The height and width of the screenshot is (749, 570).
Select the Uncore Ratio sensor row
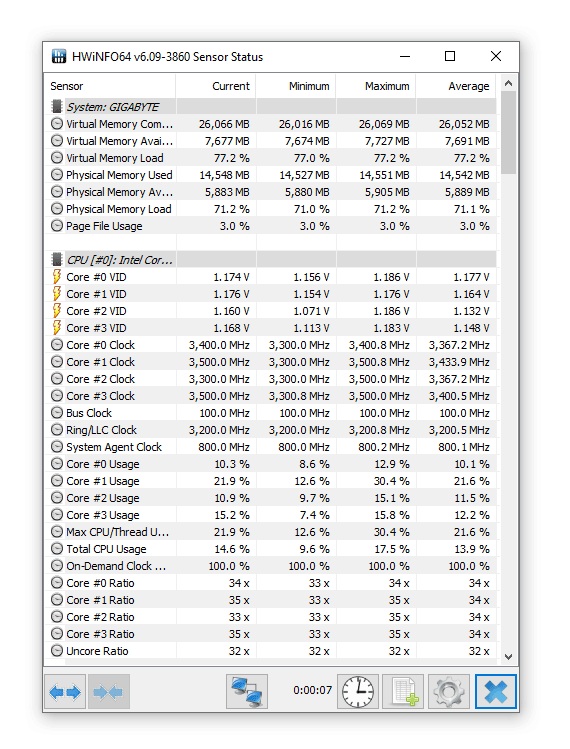tap(270, 651)
